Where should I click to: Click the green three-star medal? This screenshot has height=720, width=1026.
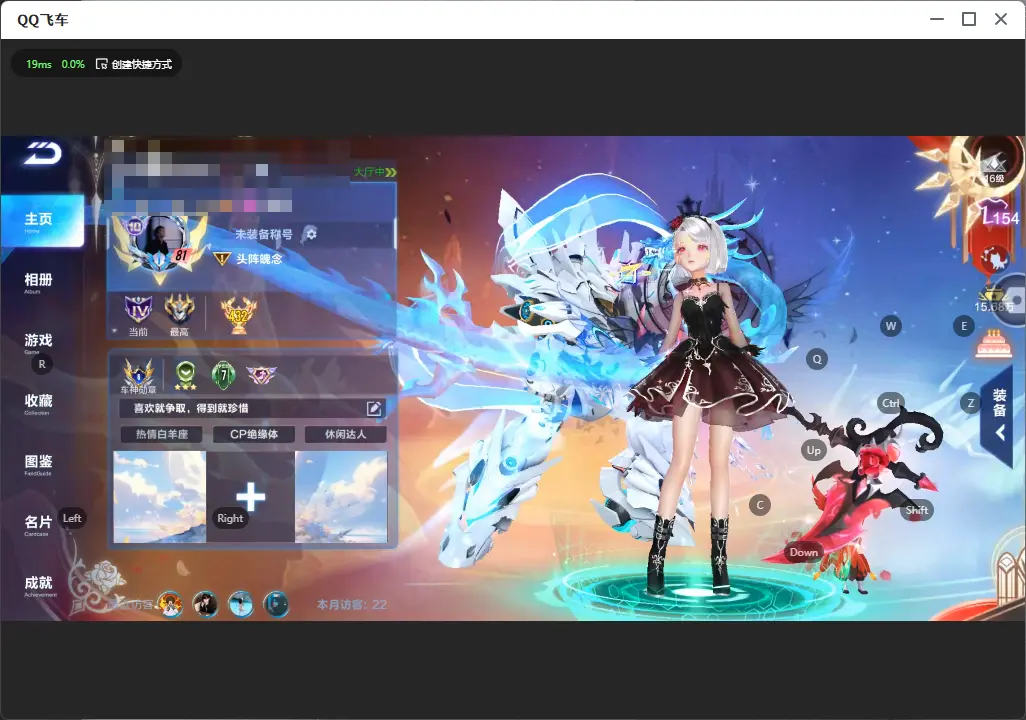pos(186,376)
